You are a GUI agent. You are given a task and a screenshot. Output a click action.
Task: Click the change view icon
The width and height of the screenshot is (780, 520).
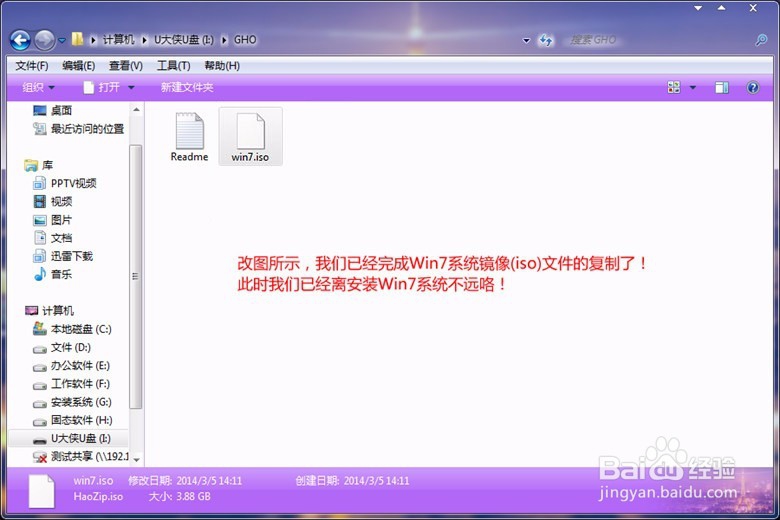(674, 88)
